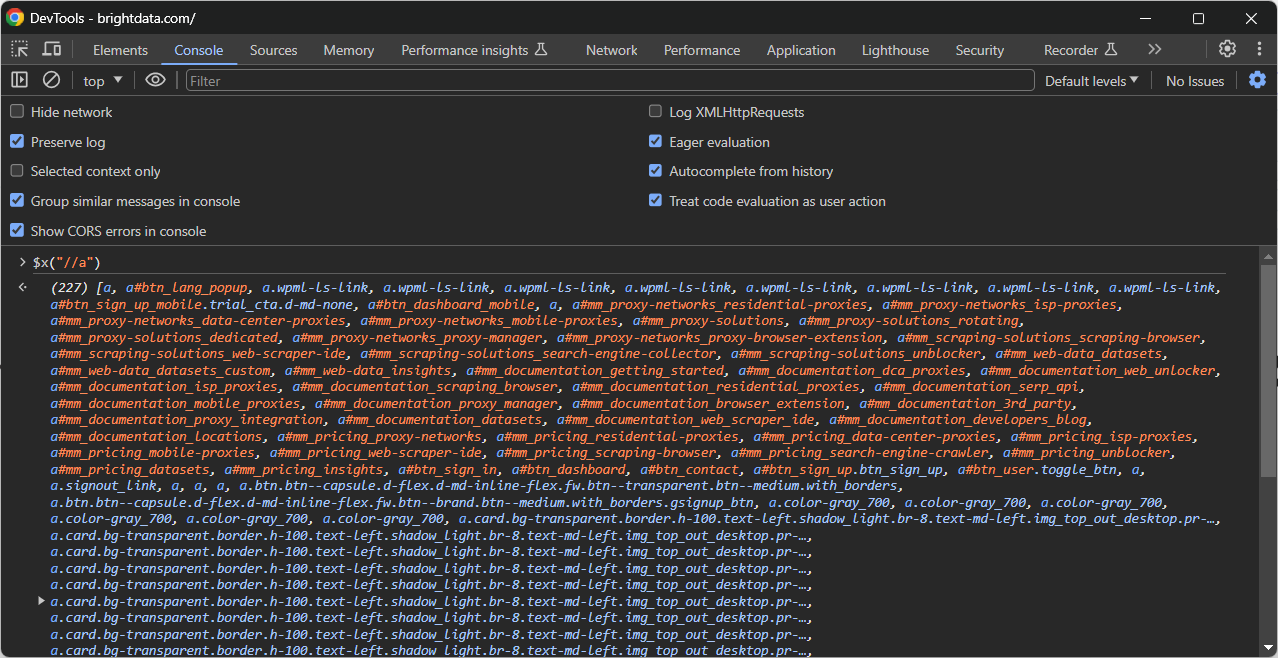Open the console sidebar panel icon
This screenshot has height=658, width=1278.
(x=18, y=80)
